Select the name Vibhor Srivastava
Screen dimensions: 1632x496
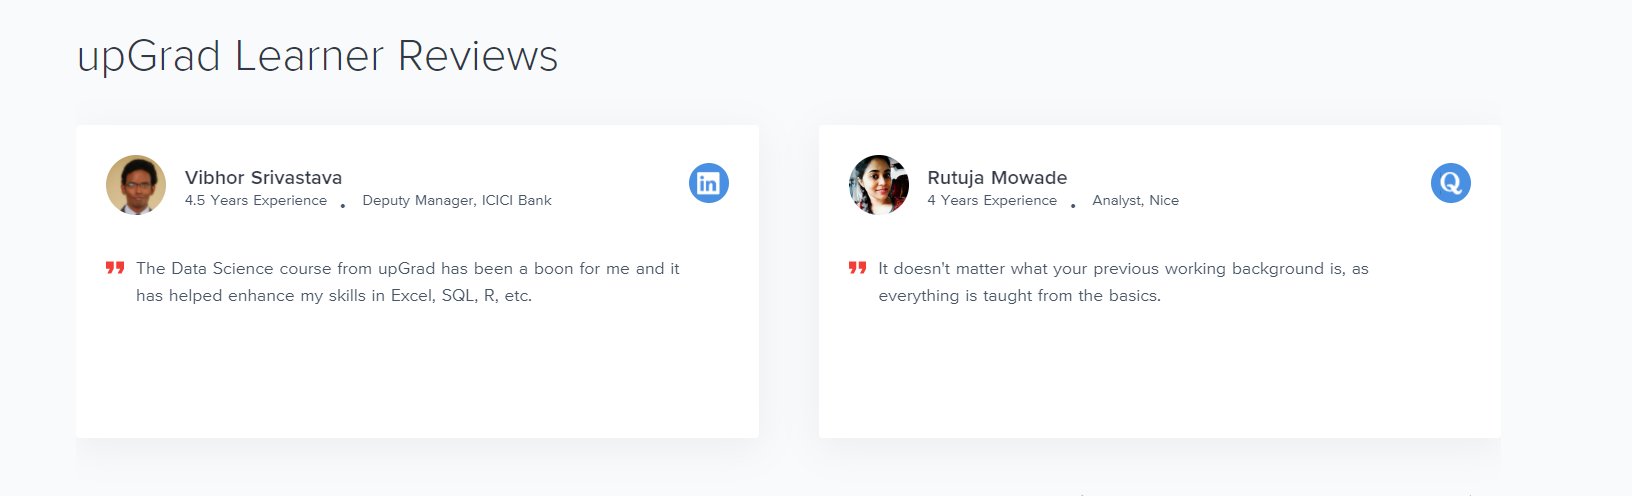[263, 177]
